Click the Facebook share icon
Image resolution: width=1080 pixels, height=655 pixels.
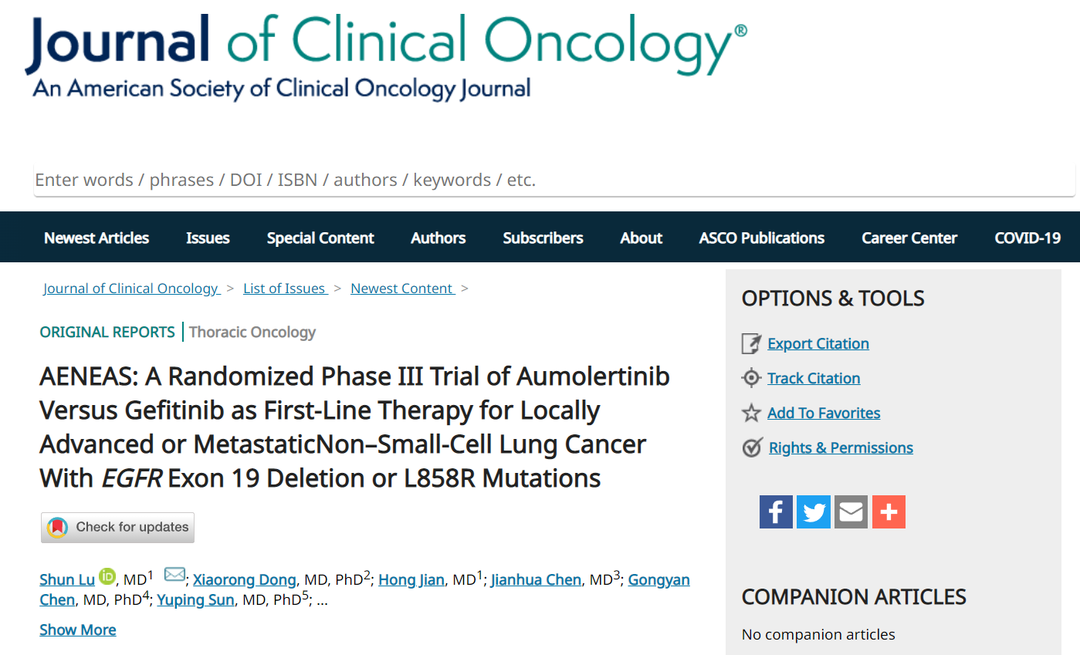pyautogui.click(x=776, y=512)
